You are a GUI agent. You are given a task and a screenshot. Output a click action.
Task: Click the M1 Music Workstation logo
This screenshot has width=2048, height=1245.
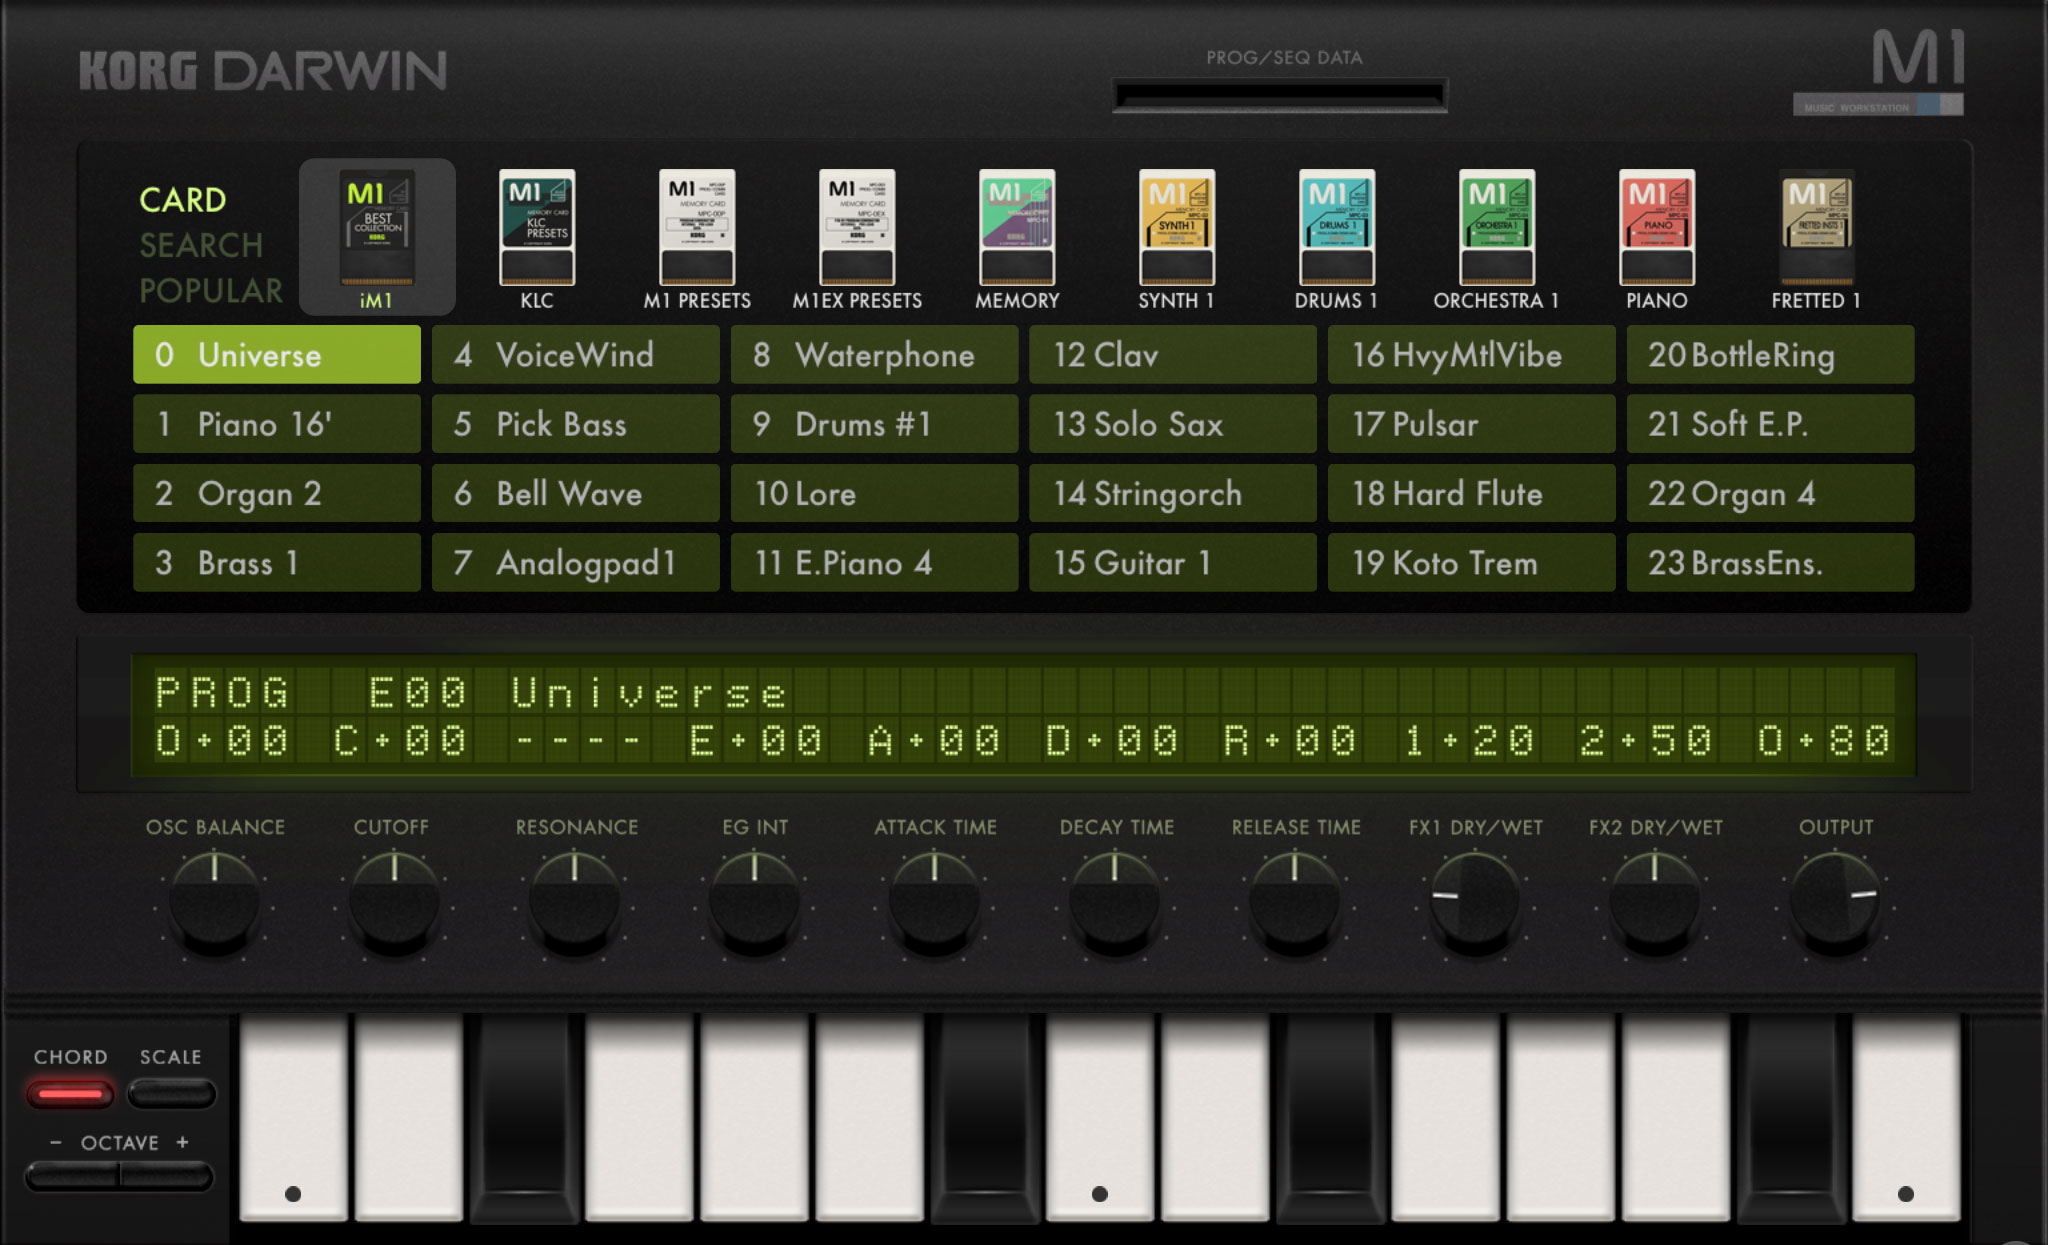tap(1878, 72)
